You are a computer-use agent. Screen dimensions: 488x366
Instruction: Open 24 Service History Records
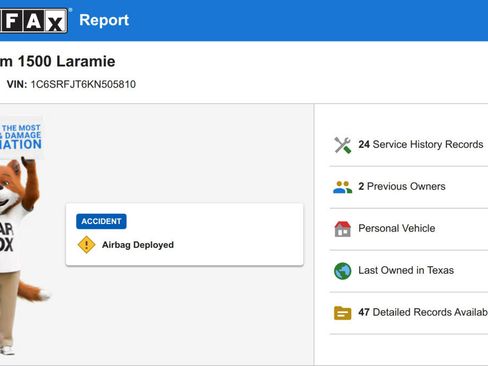pyautogui.click(x=409, y=145)
